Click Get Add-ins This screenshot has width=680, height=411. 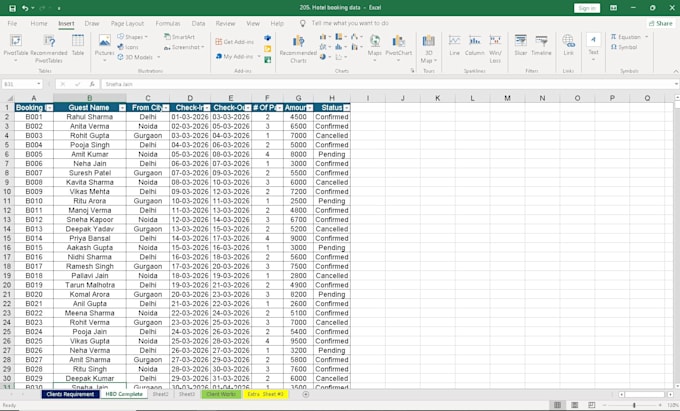click(235, 42)
